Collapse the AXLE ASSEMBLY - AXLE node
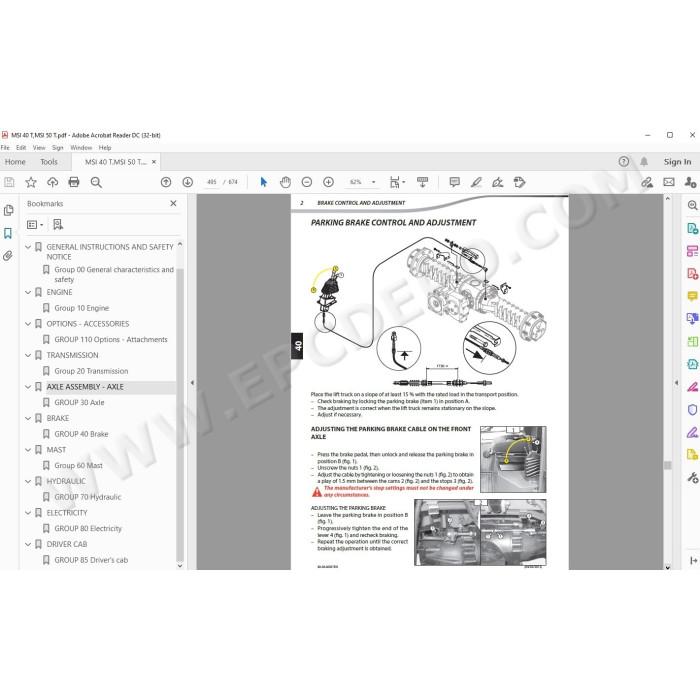The image size is (700, 700). click(x=28, y=387)
